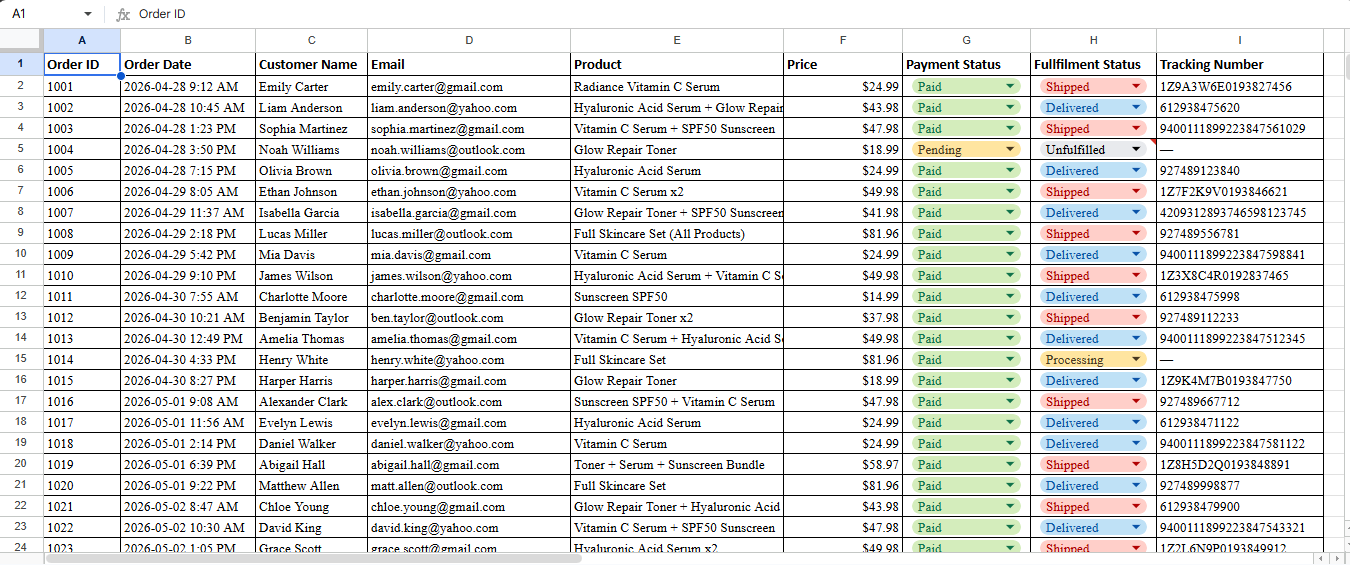The width and height of the screenshot is (1350, 565).
Task: Select the Fullfilment Status header cell
Action: tap(1094, 64)
